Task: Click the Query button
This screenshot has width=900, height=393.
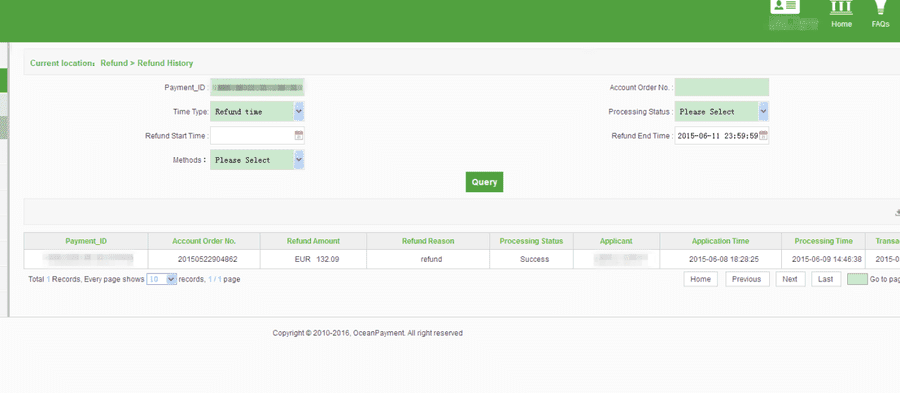Action: 484,182
